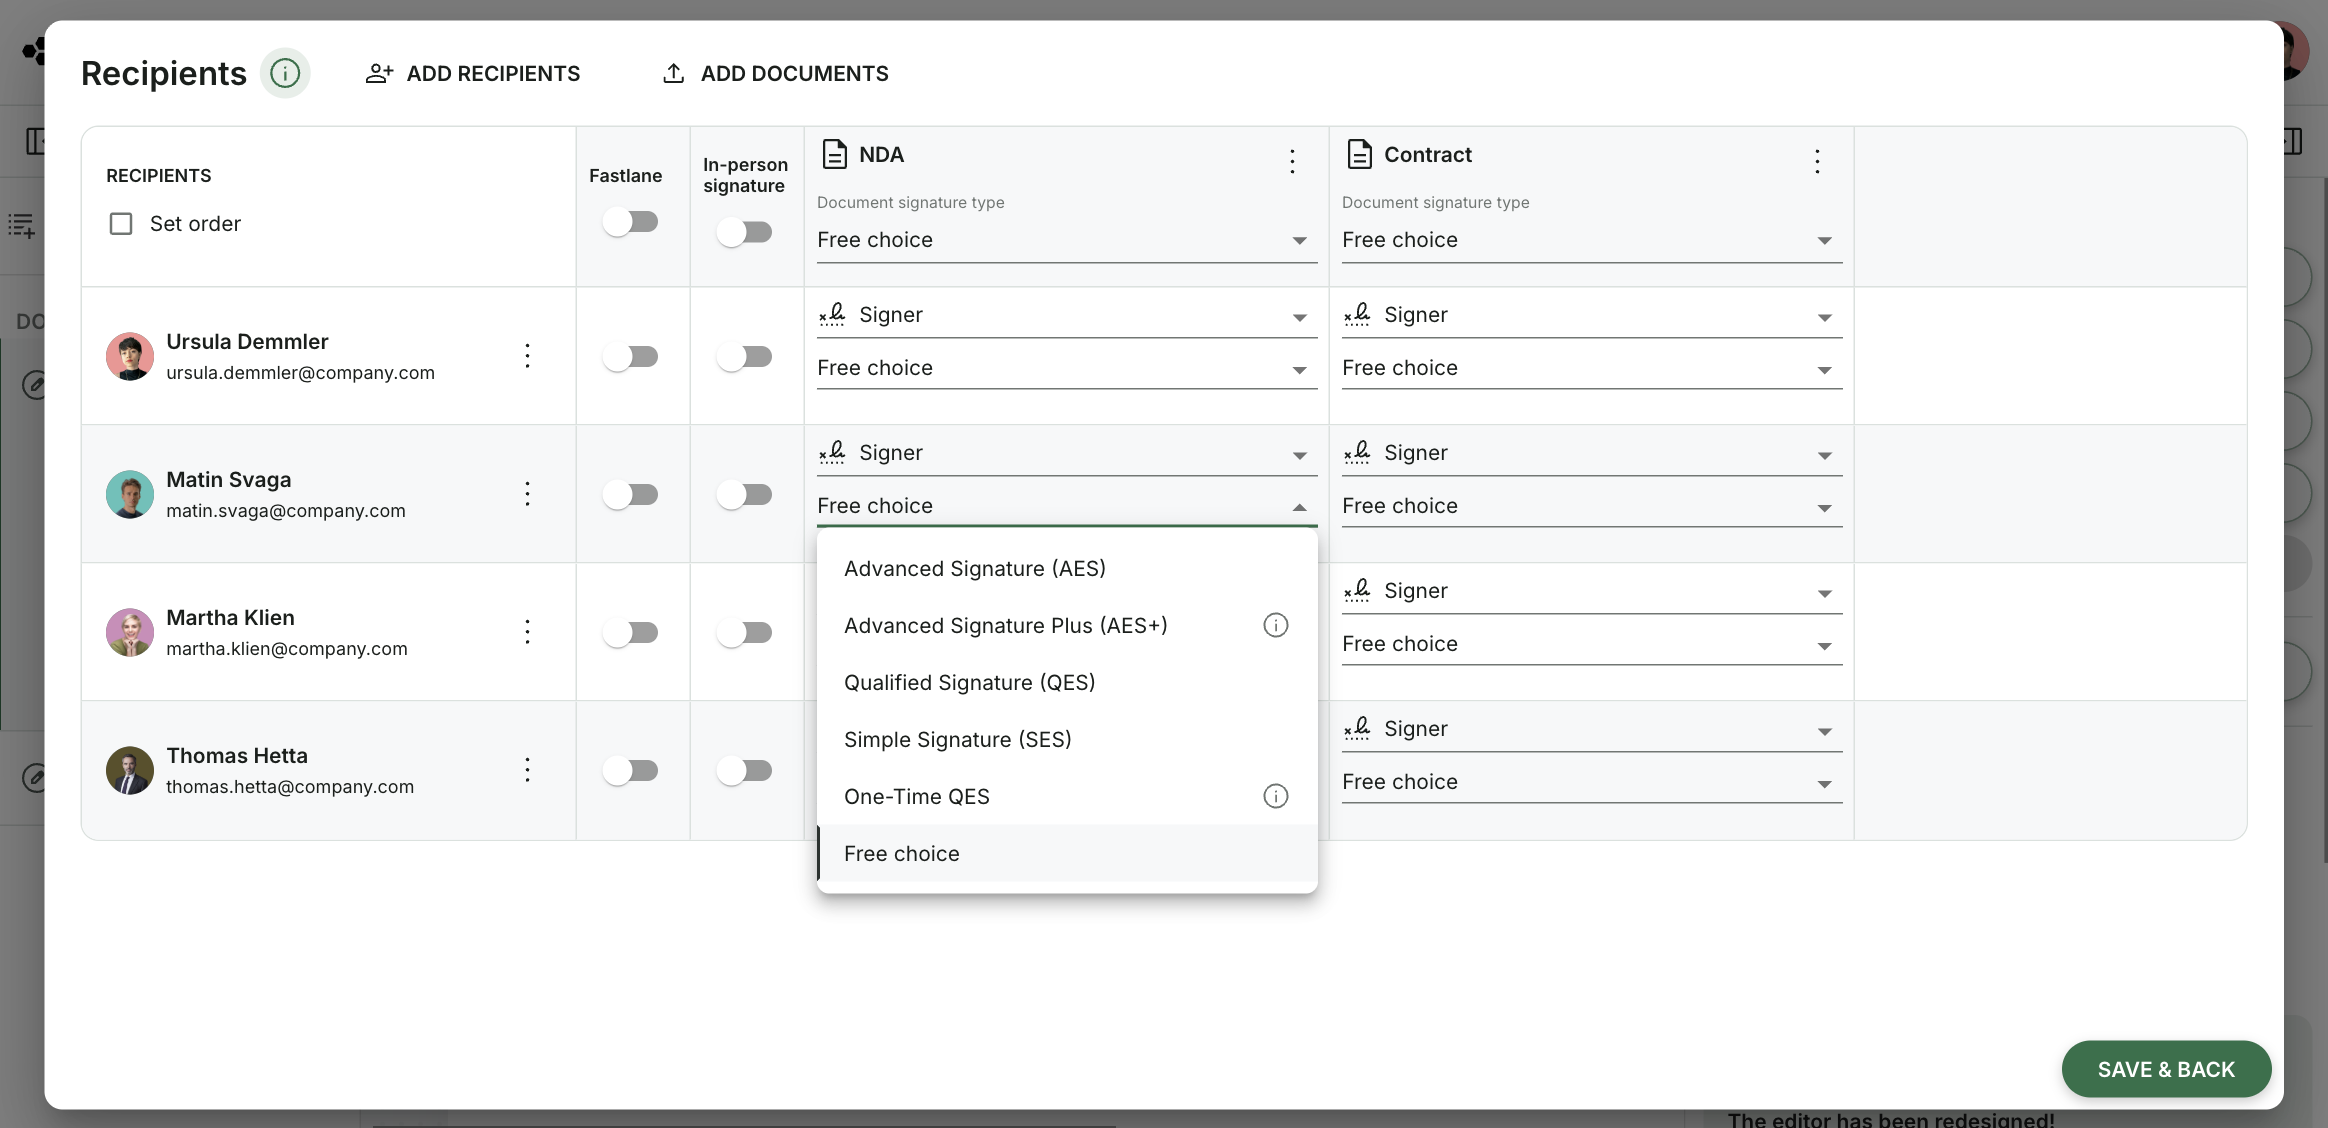Open NDA document three-dot menu
The height and width of the screenshot is (1128, 2328).
[1292, 161]
